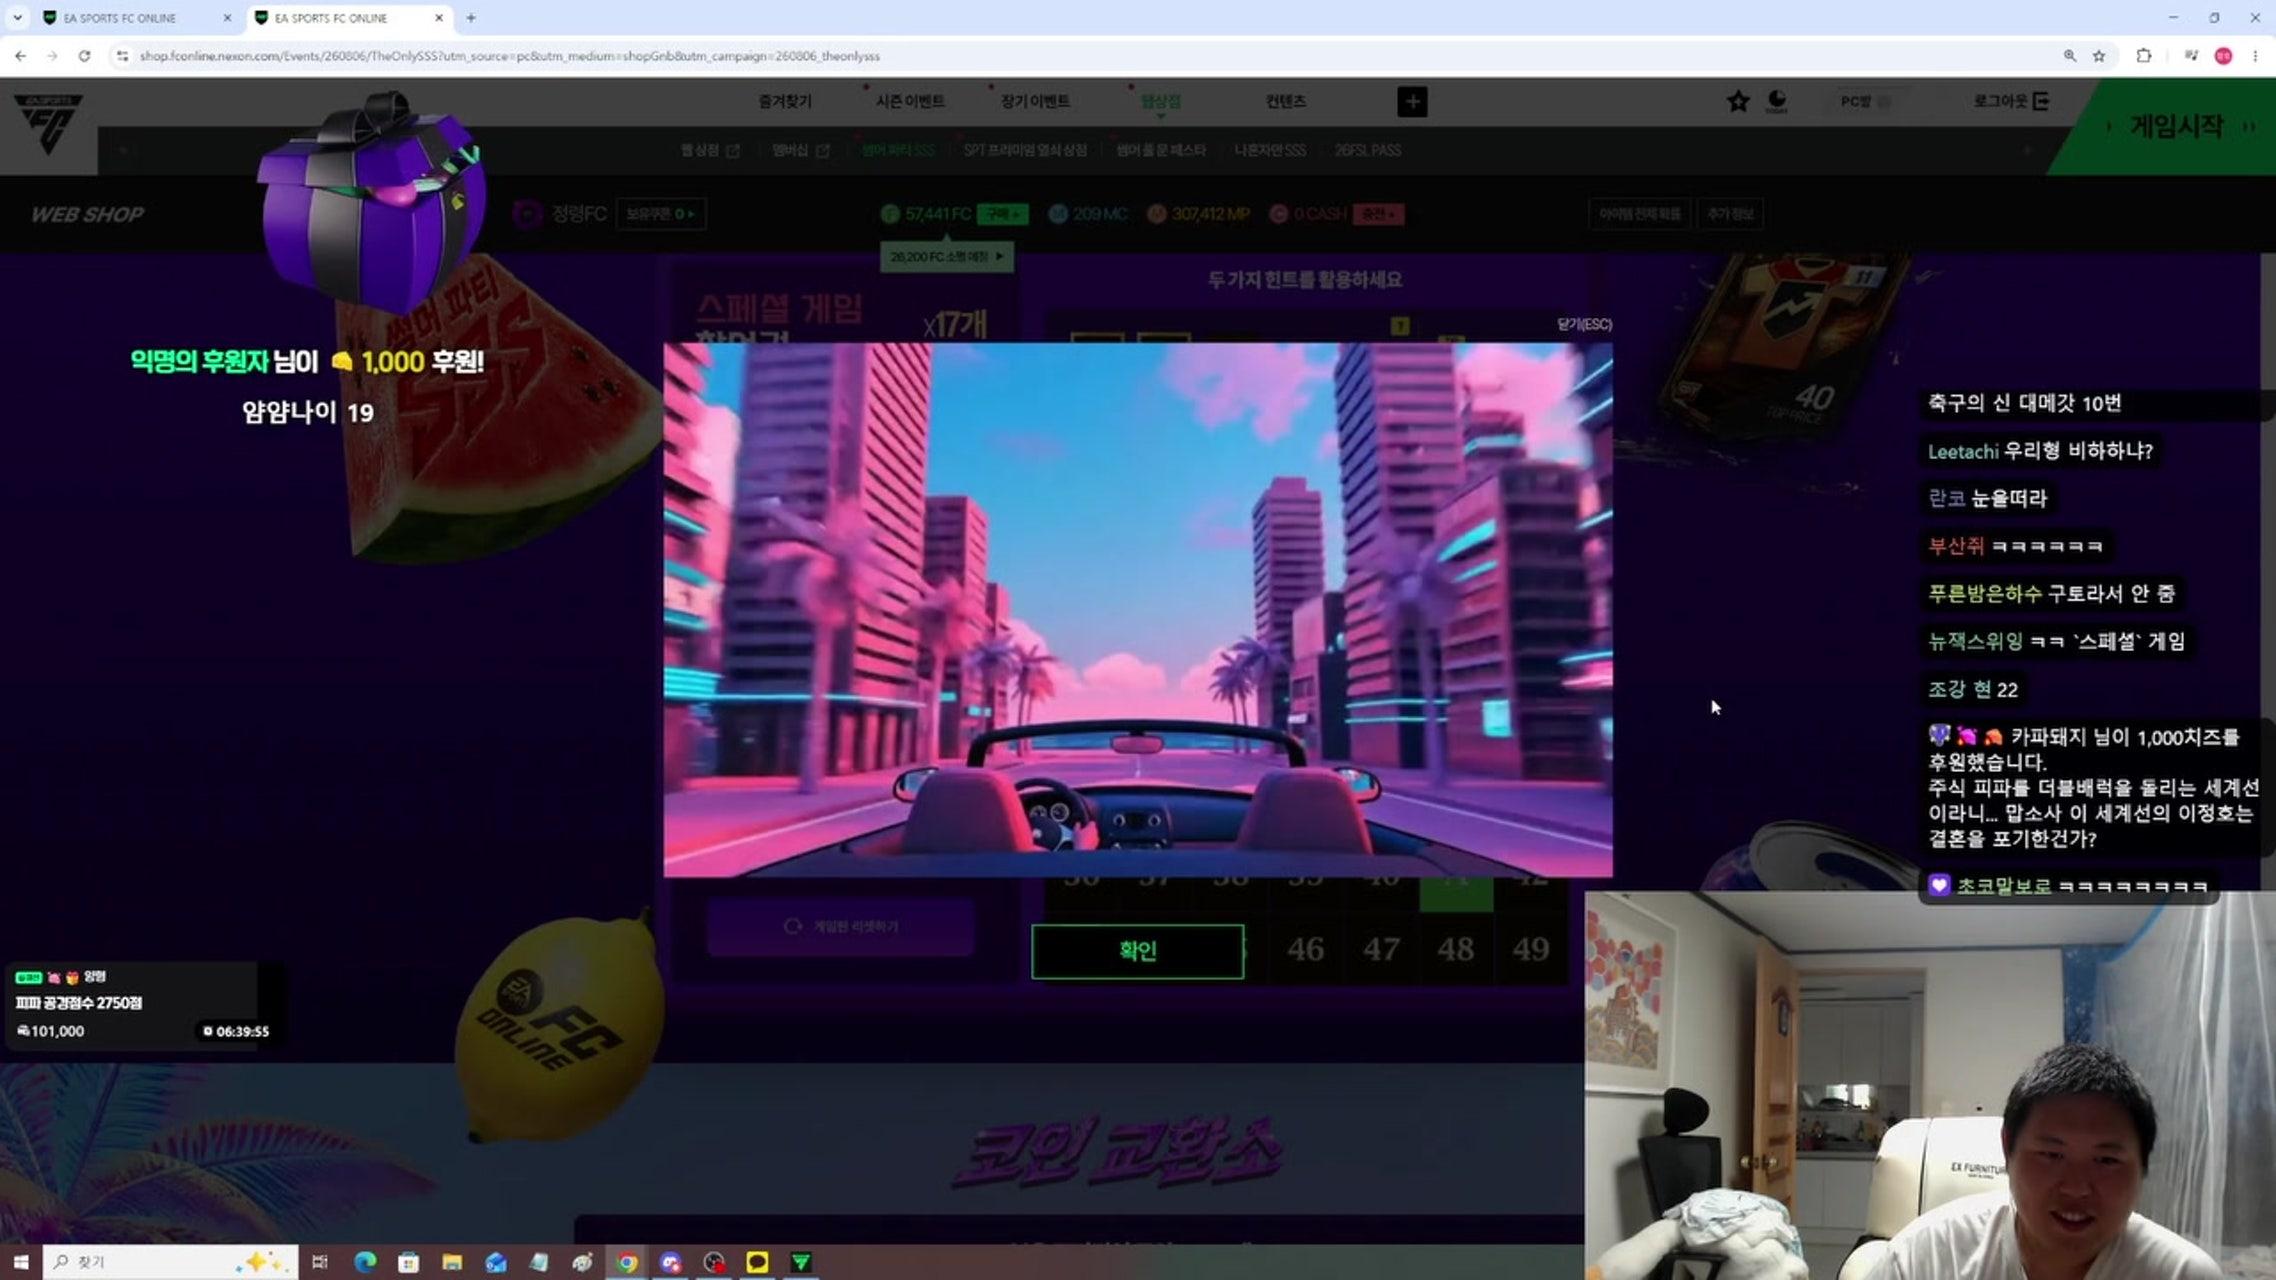The width and height of the screenshot is (2276, 1280).
Task: Open the 웹상점 menu
Action: point(1160,101)
